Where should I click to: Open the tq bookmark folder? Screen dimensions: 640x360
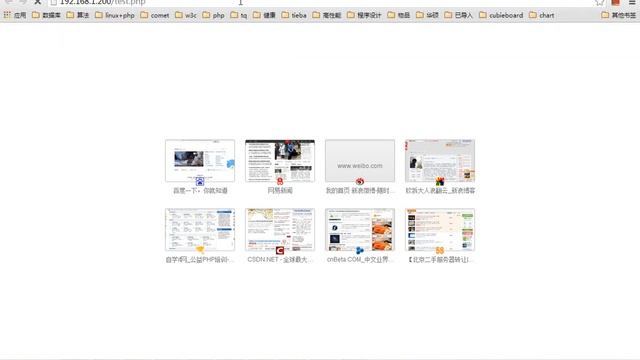239,15
